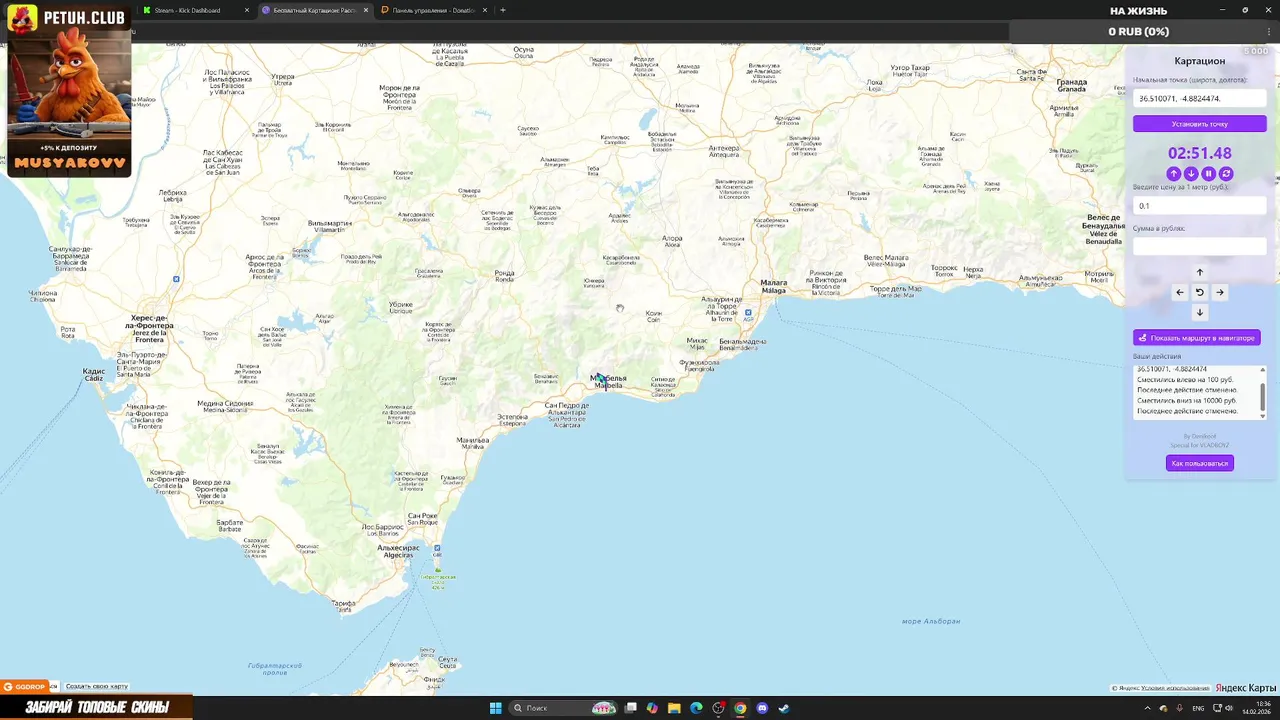Move the map point right with arrow
Viewport: 1280px width, 720px height.
click(1220, 292)
